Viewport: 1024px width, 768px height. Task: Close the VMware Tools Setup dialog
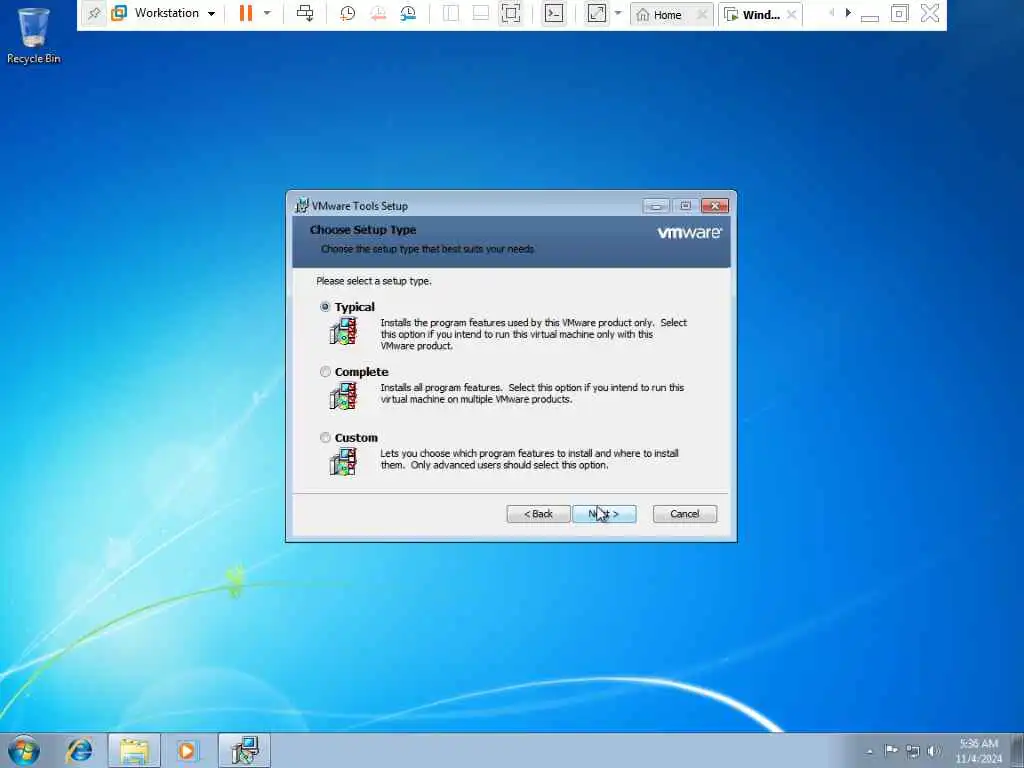(714, 206)
